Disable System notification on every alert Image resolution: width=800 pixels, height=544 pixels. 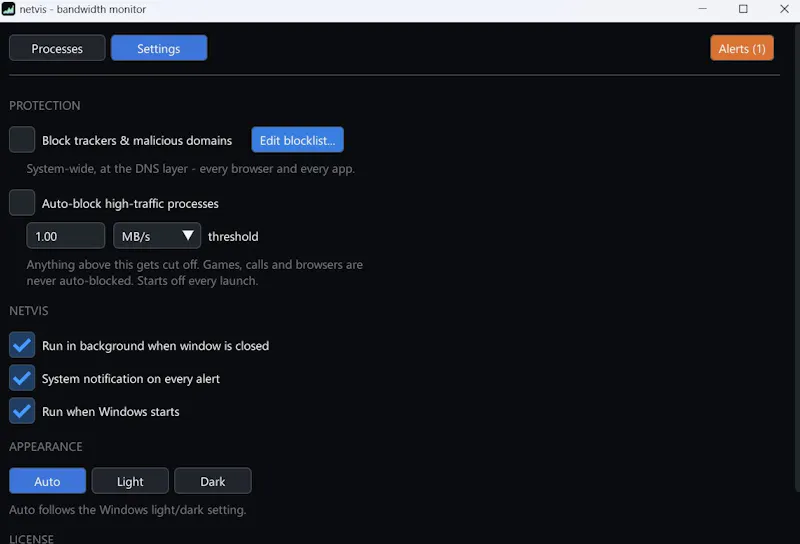(22, 378)
